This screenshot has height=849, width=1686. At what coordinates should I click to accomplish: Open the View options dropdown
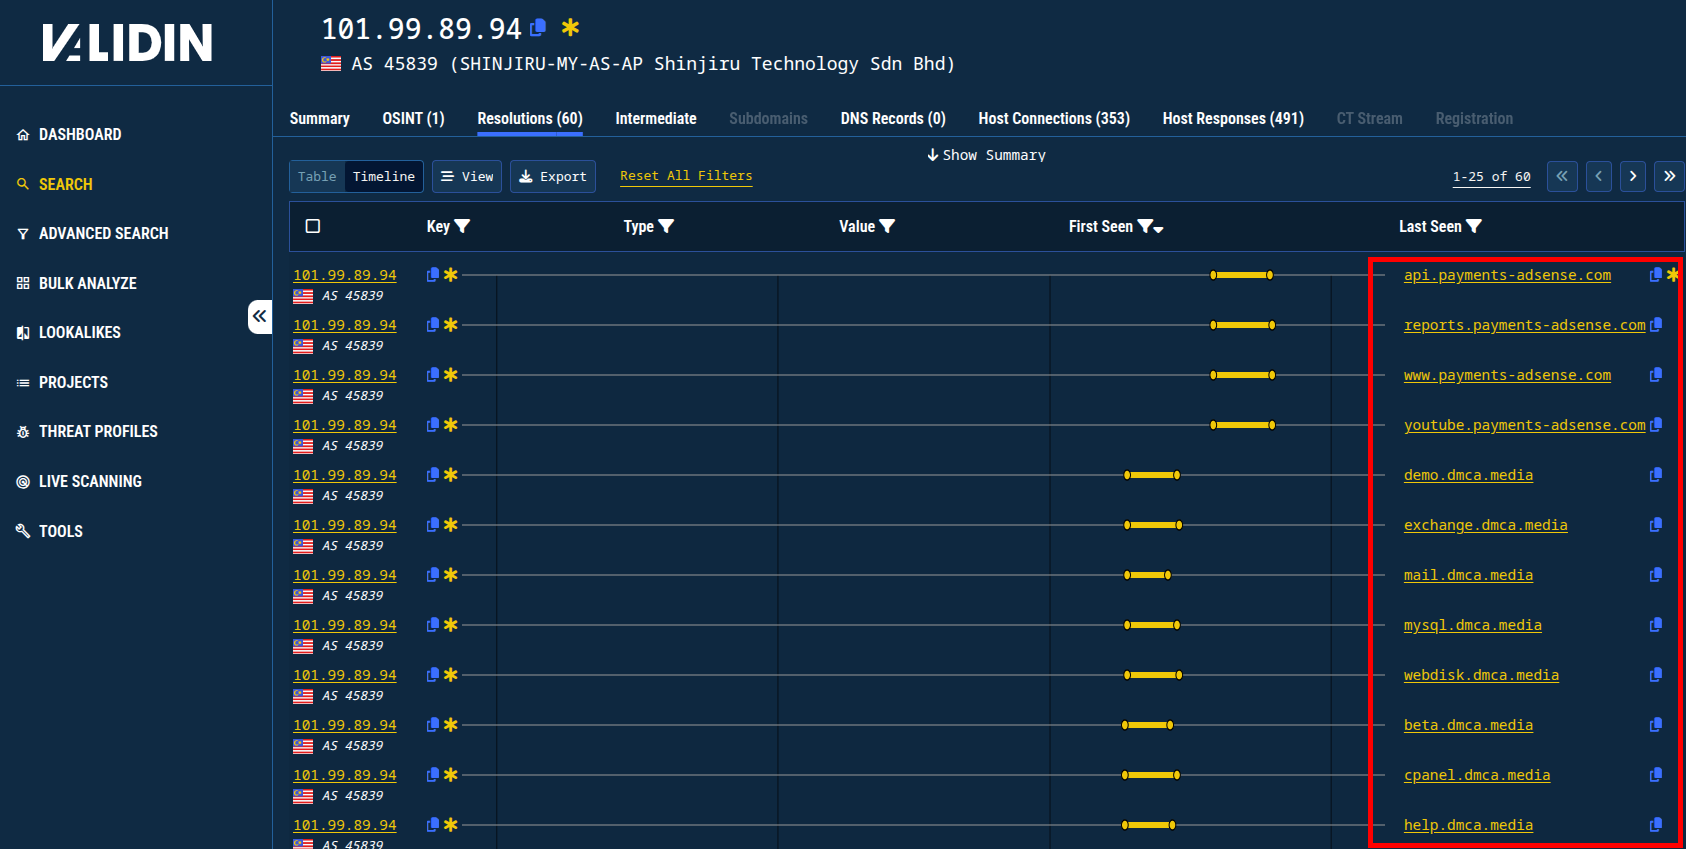[x=467, y=176]
